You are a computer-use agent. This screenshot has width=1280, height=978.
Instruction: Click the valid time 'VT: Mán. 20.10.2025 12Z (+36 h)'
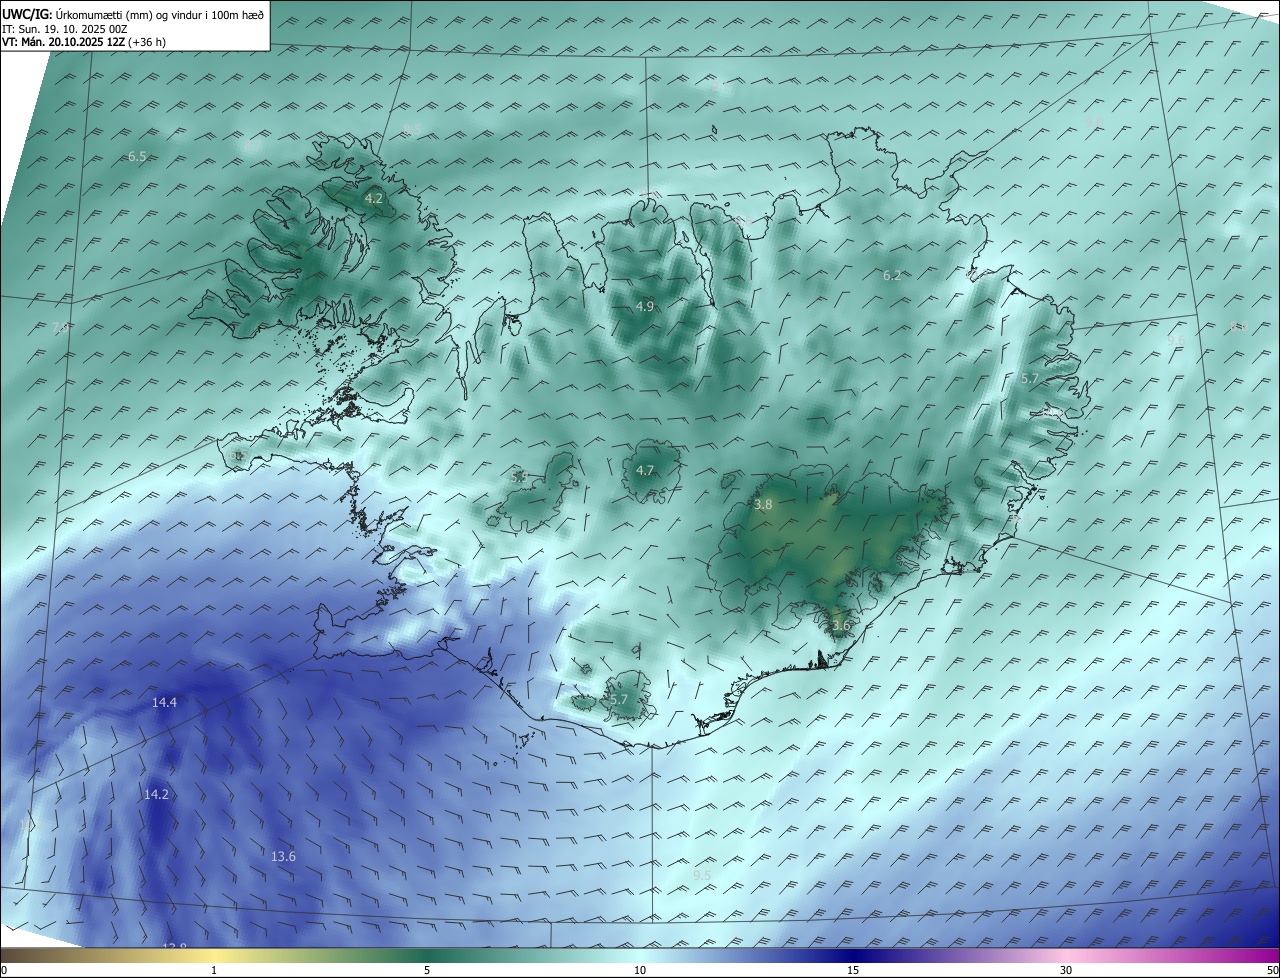click(84, 43)
